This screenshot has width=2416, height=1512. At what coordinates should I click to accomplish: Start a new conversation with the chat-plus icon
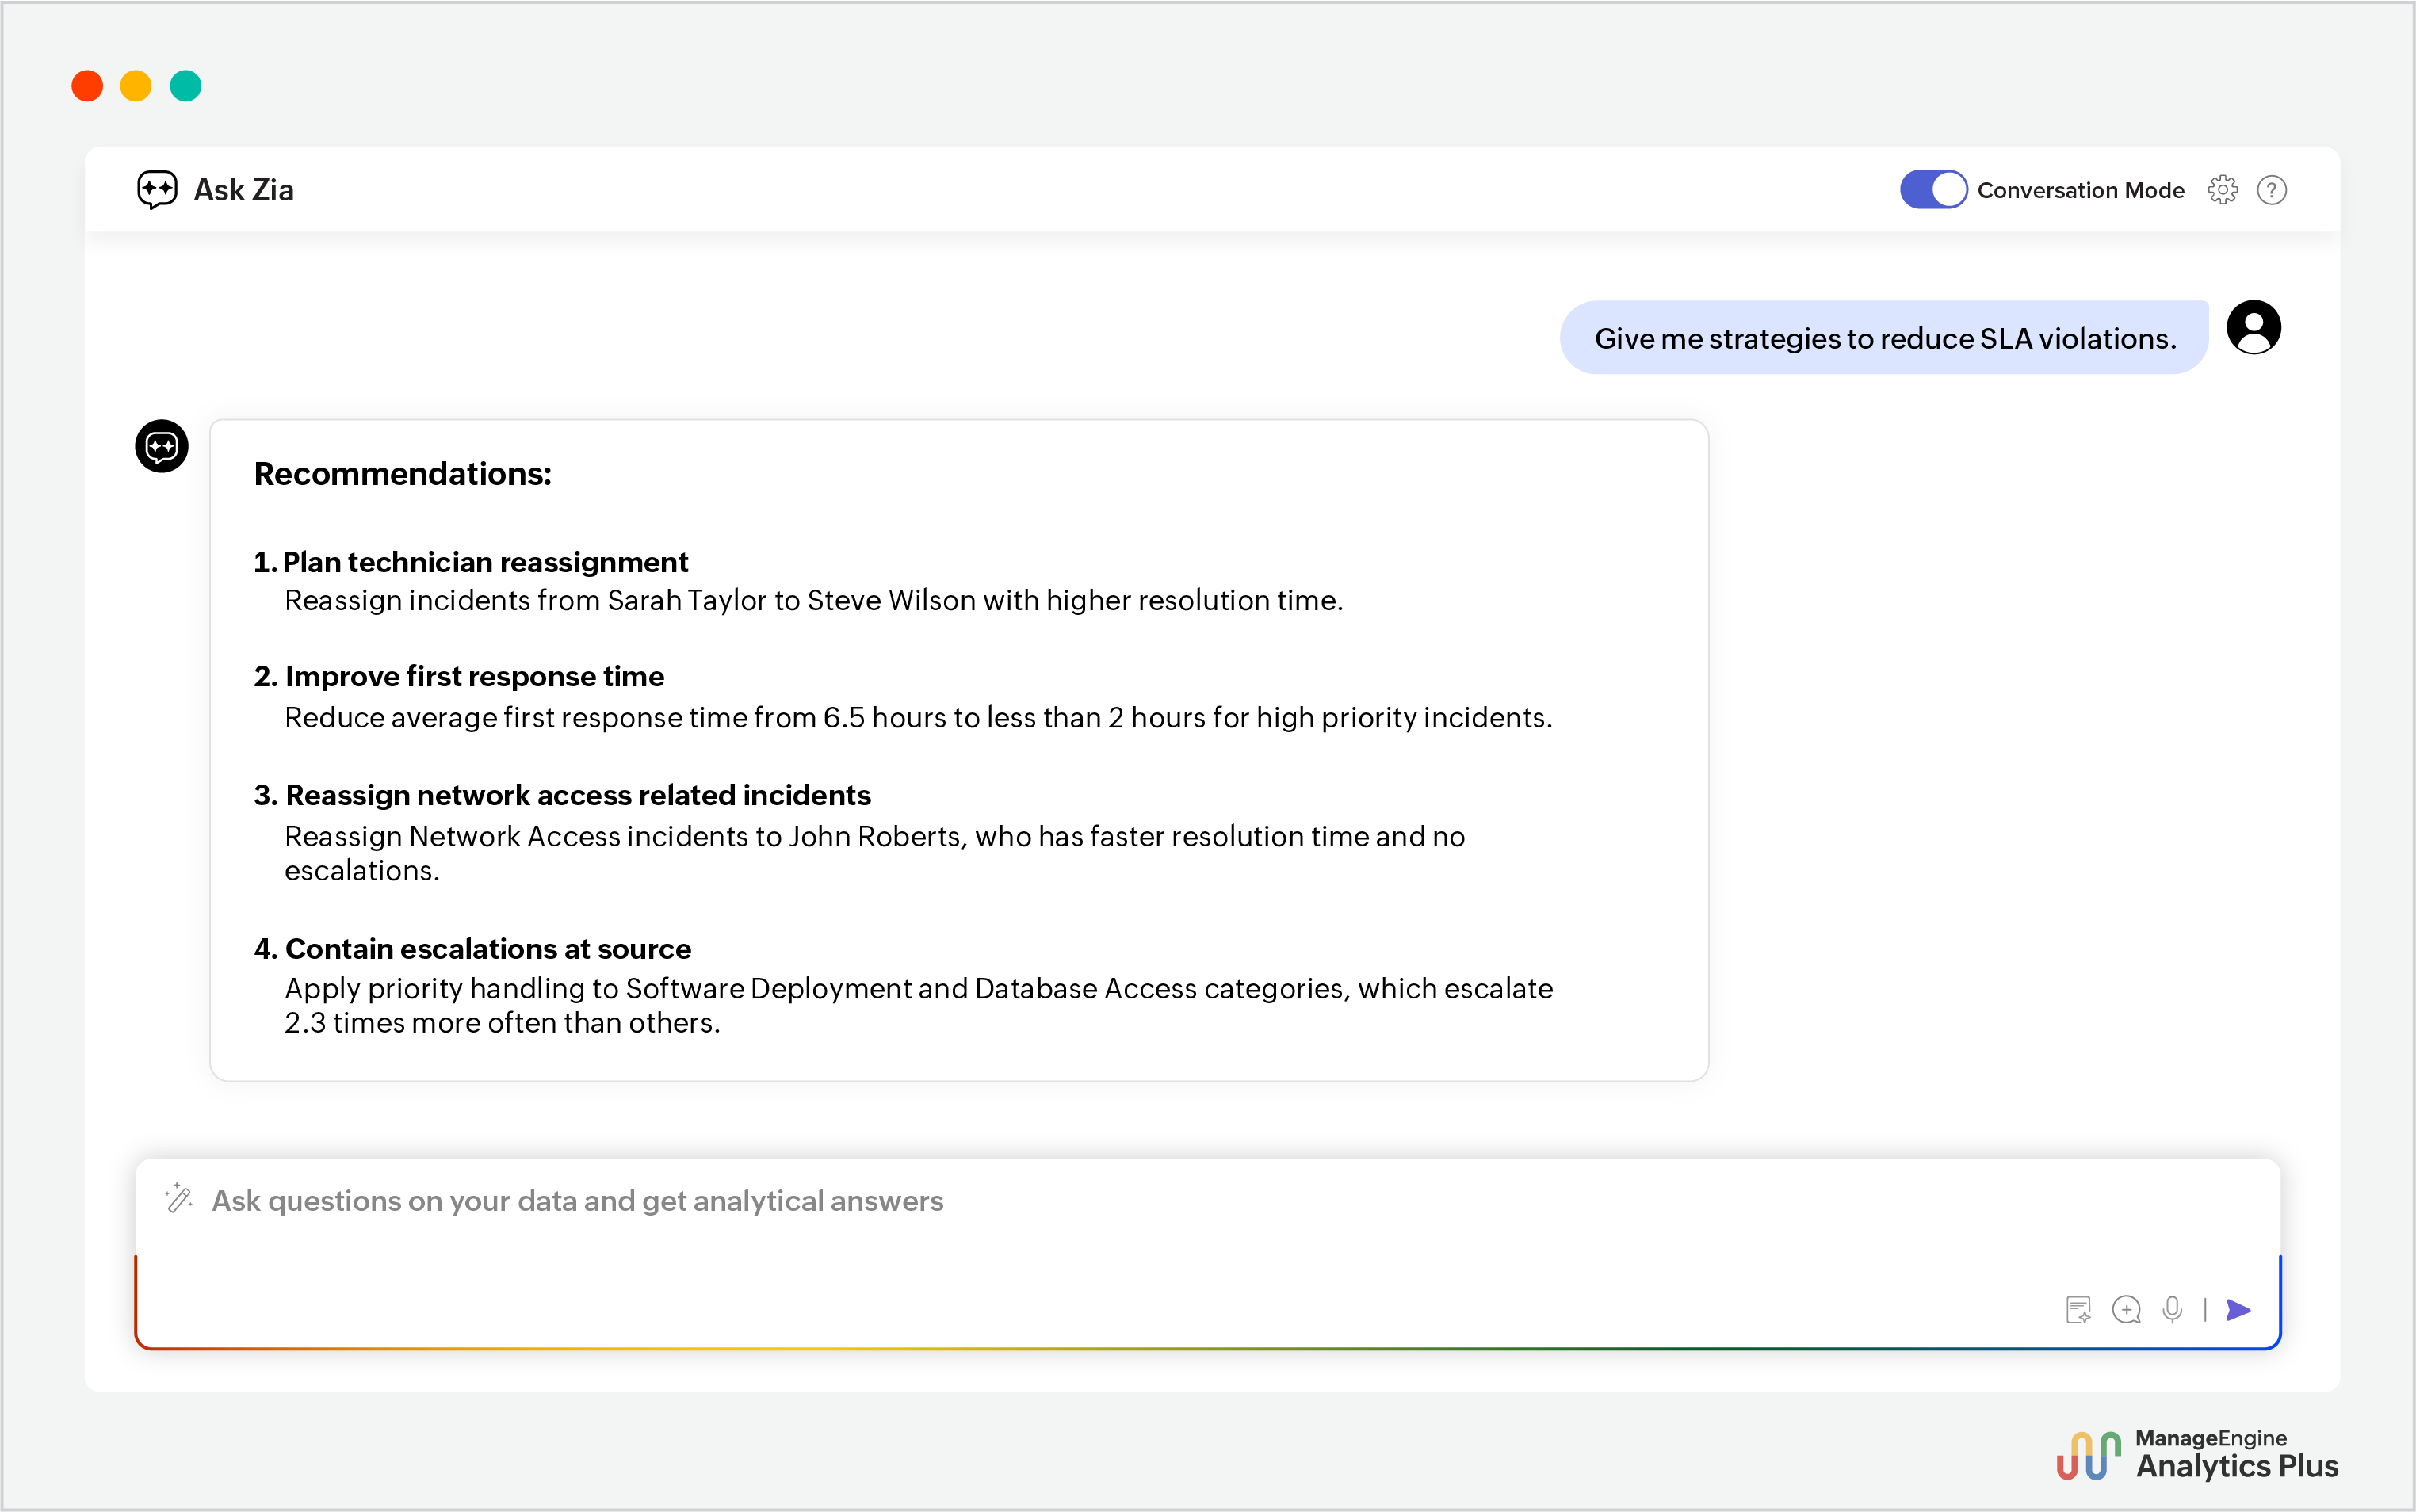pos(2127,1308)
